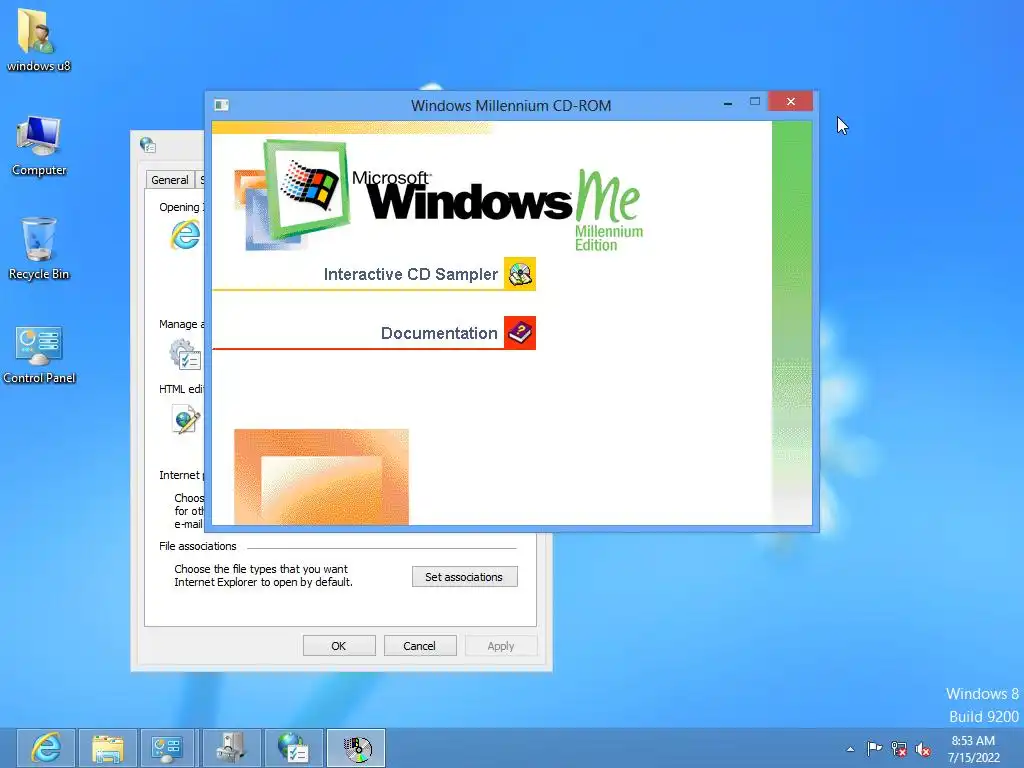1024x768 pixels.
Task: Click the network status tray icon
Action: pyautogui.click(x=899, y=749)
